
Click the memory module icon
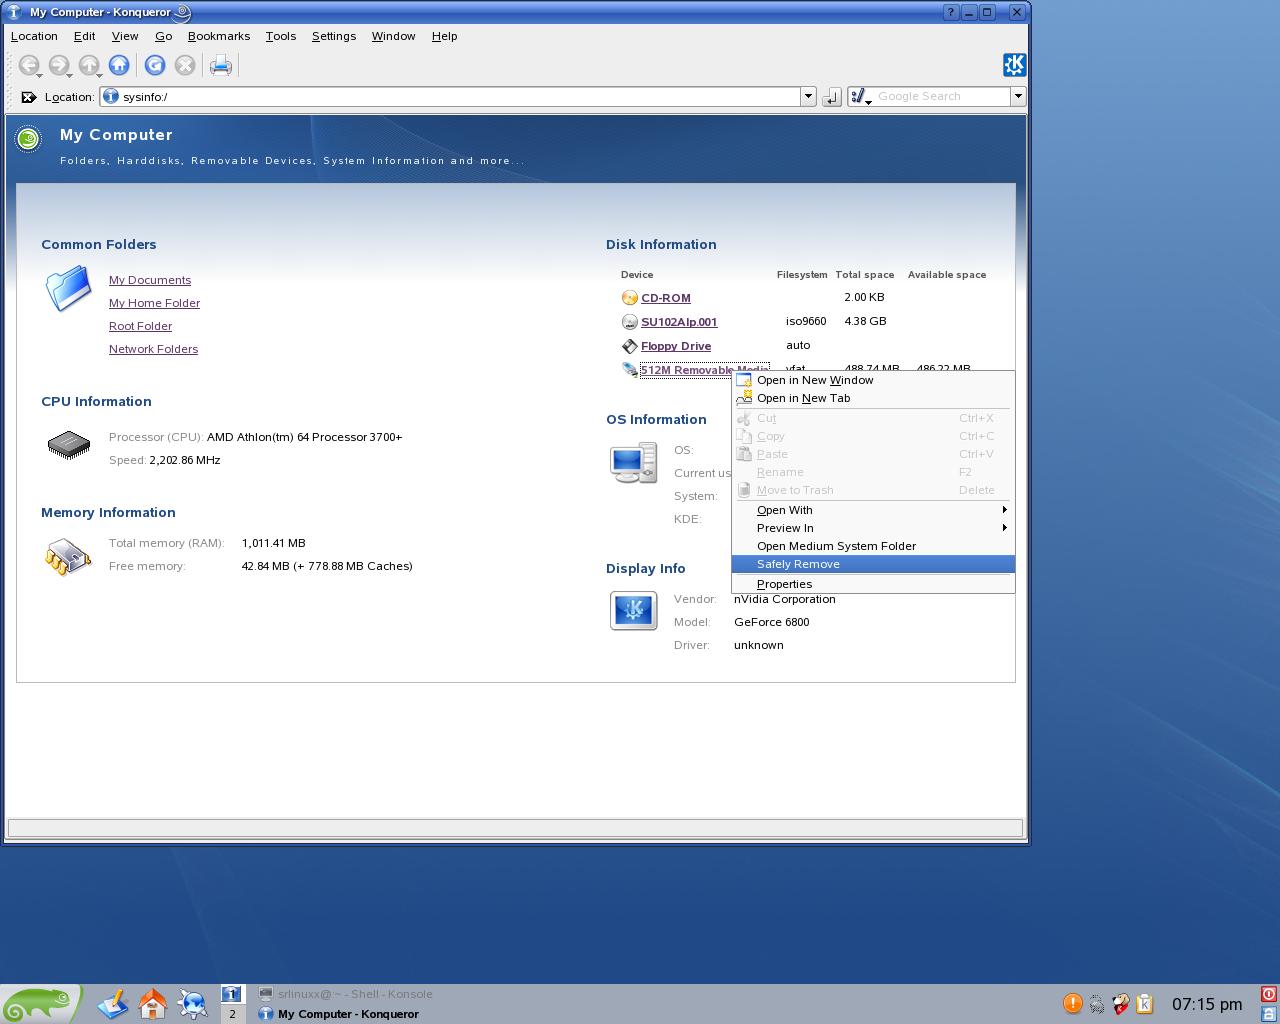point(68,557)
